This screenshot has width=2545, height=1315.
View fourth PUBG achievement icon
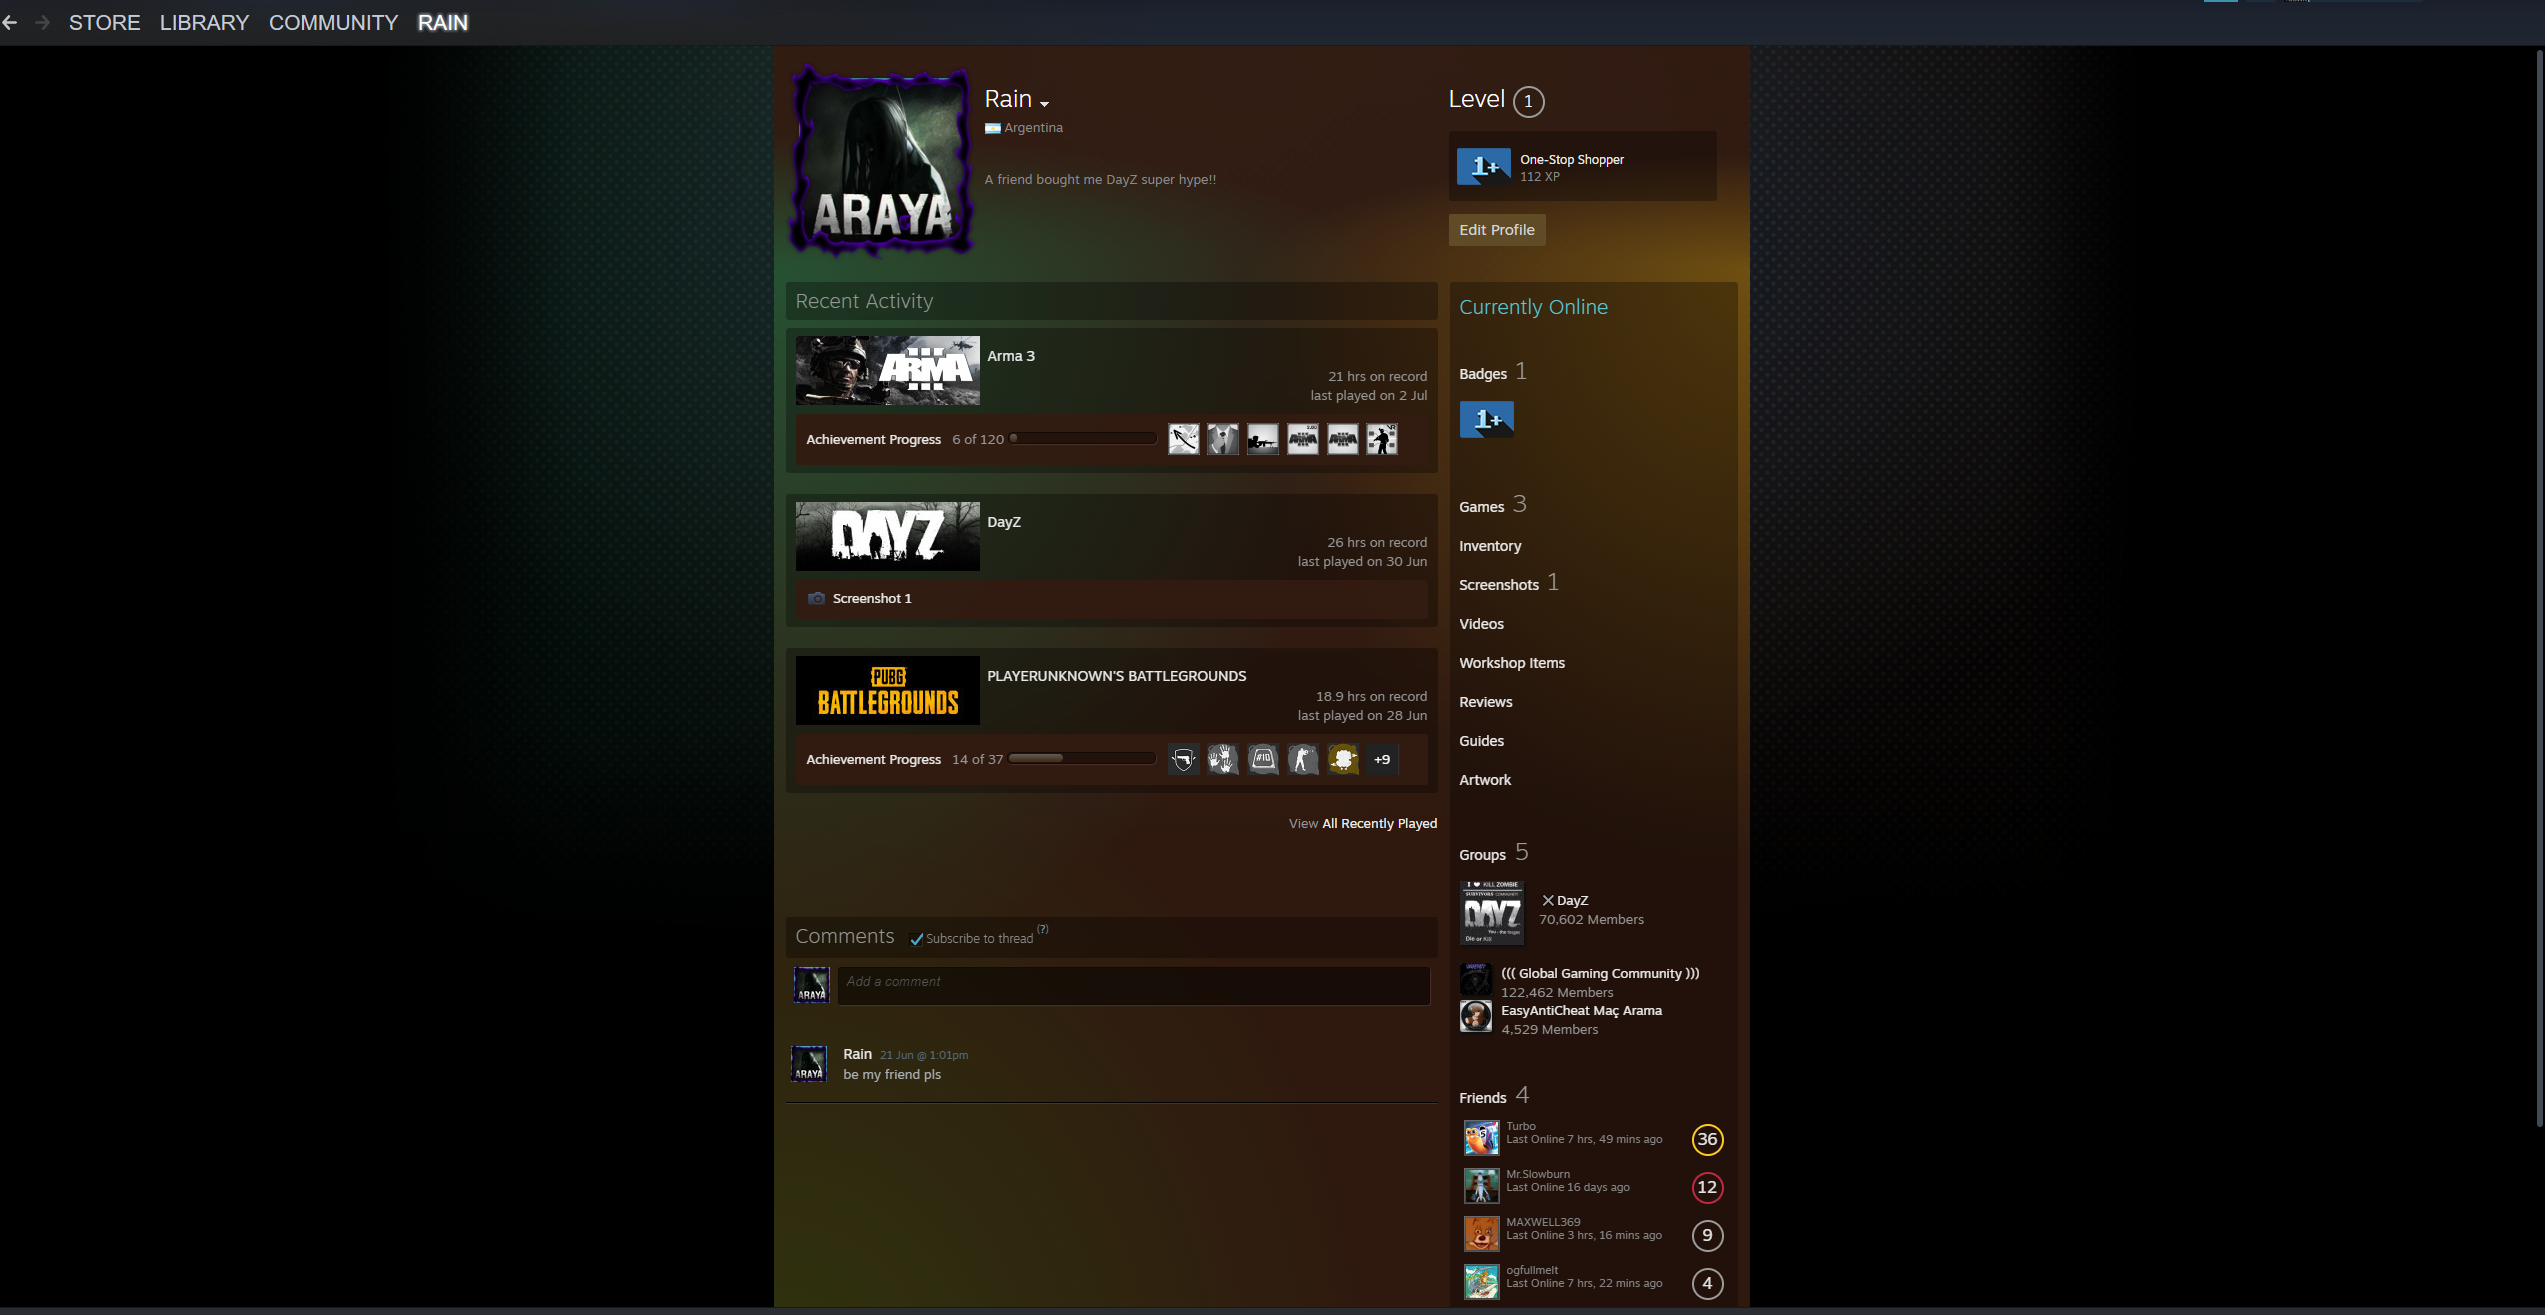pyautogui.click(x=1303, y=759)
